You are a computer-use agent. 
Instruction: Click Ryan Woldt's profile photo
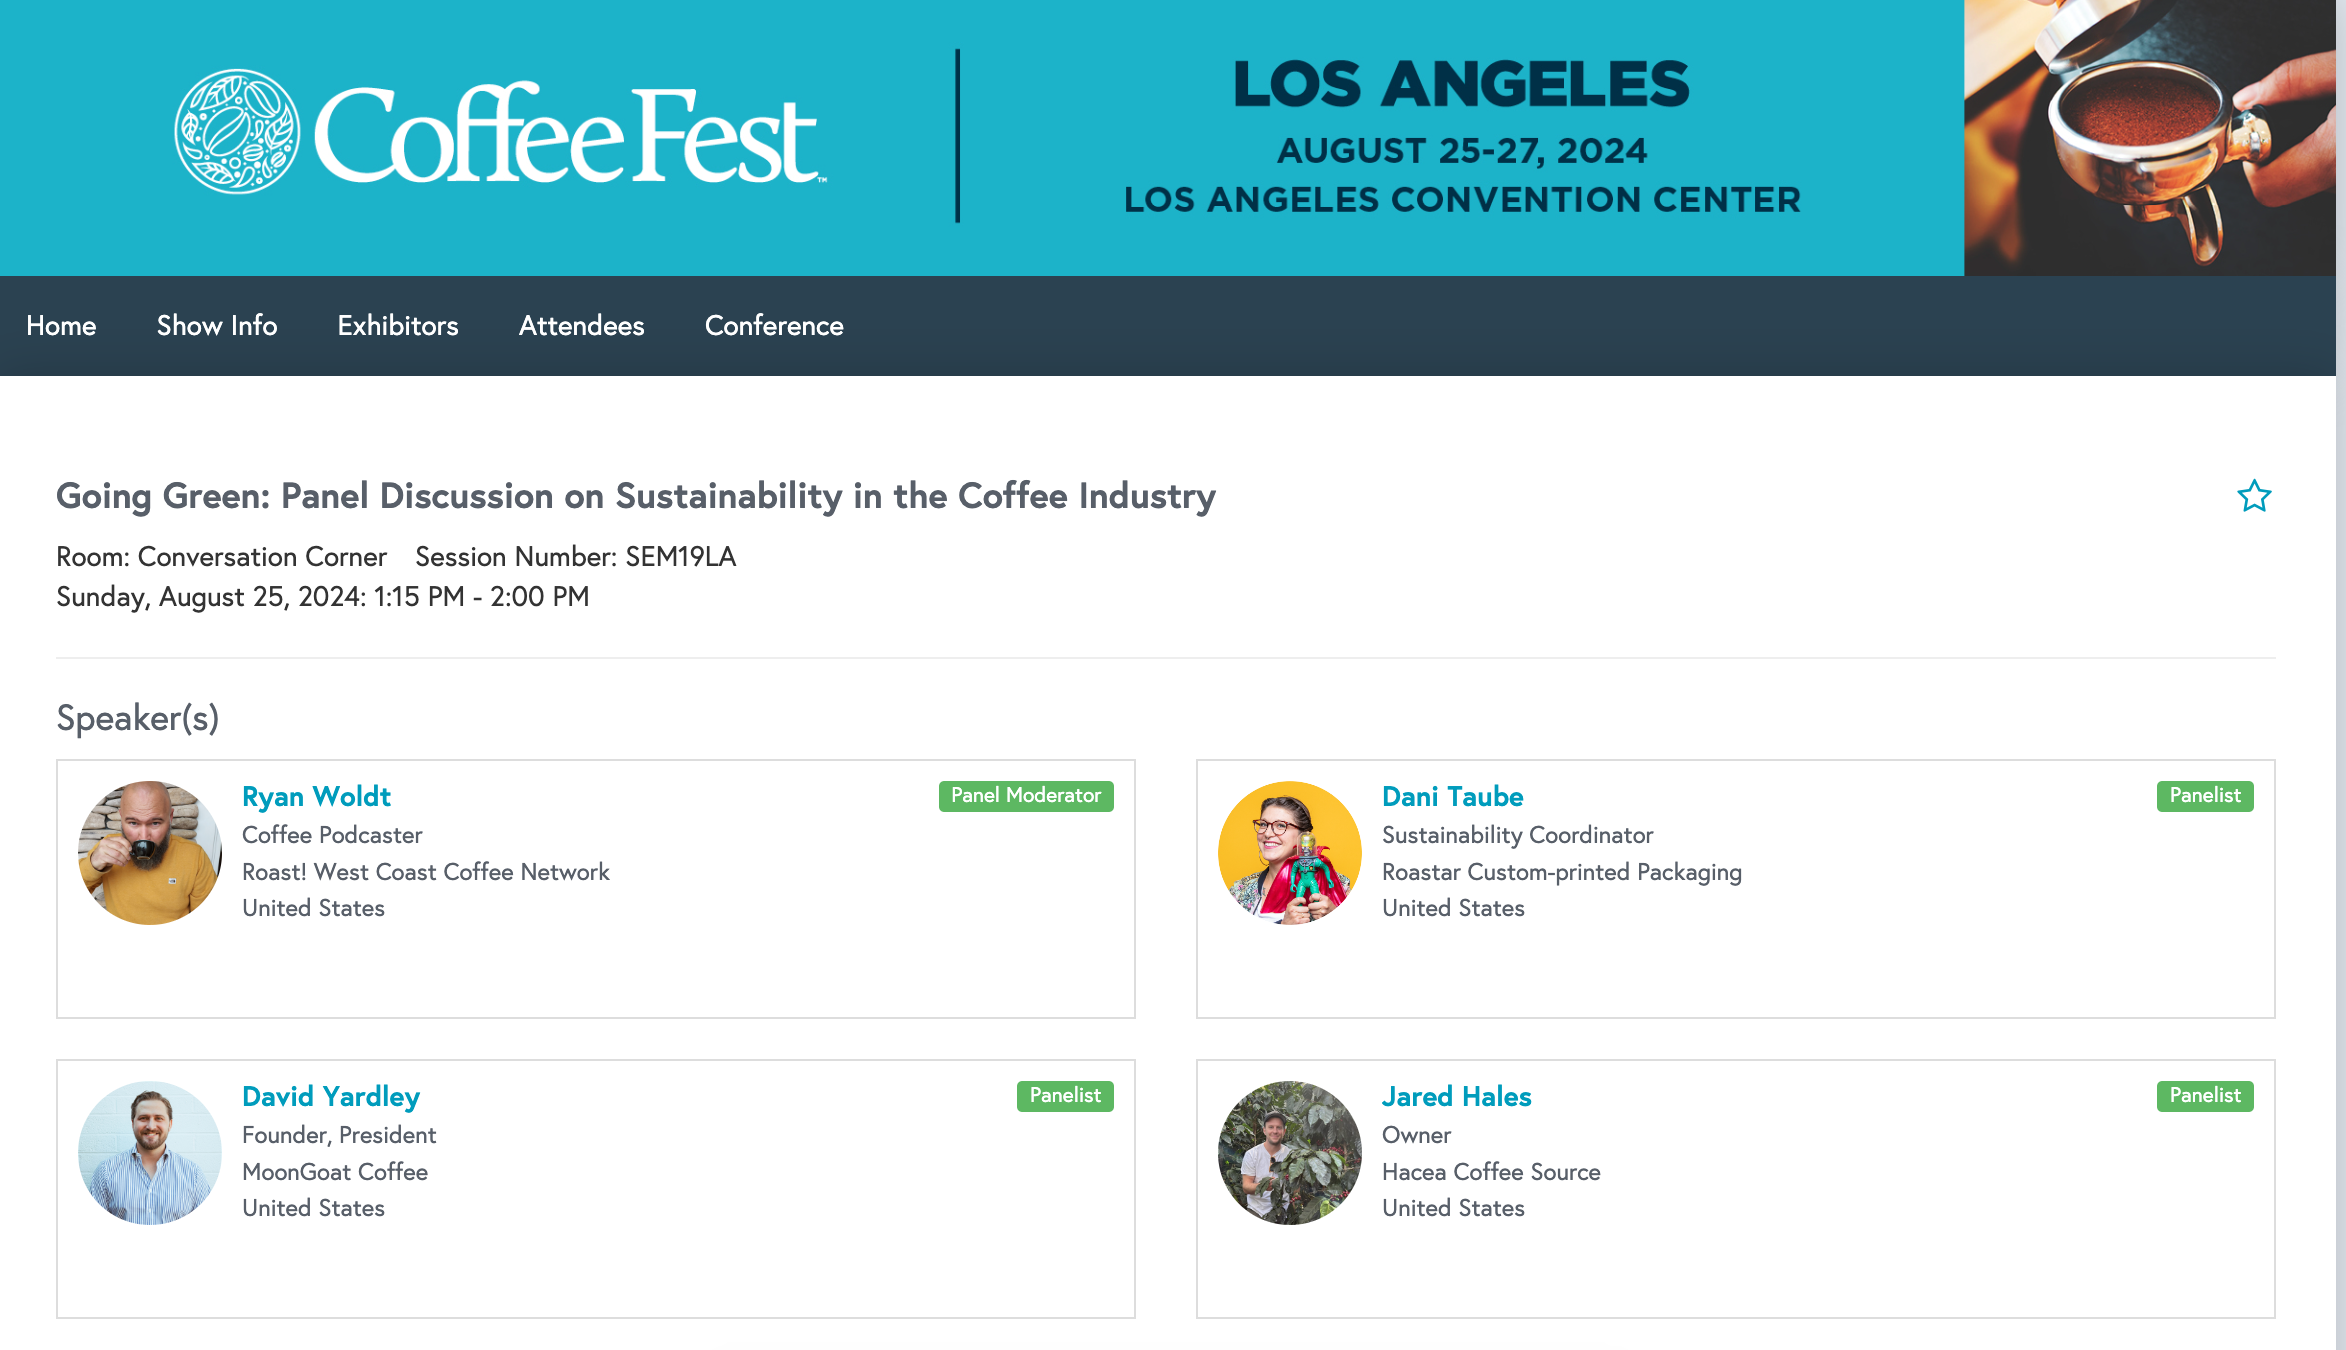[x=150, y=853]
